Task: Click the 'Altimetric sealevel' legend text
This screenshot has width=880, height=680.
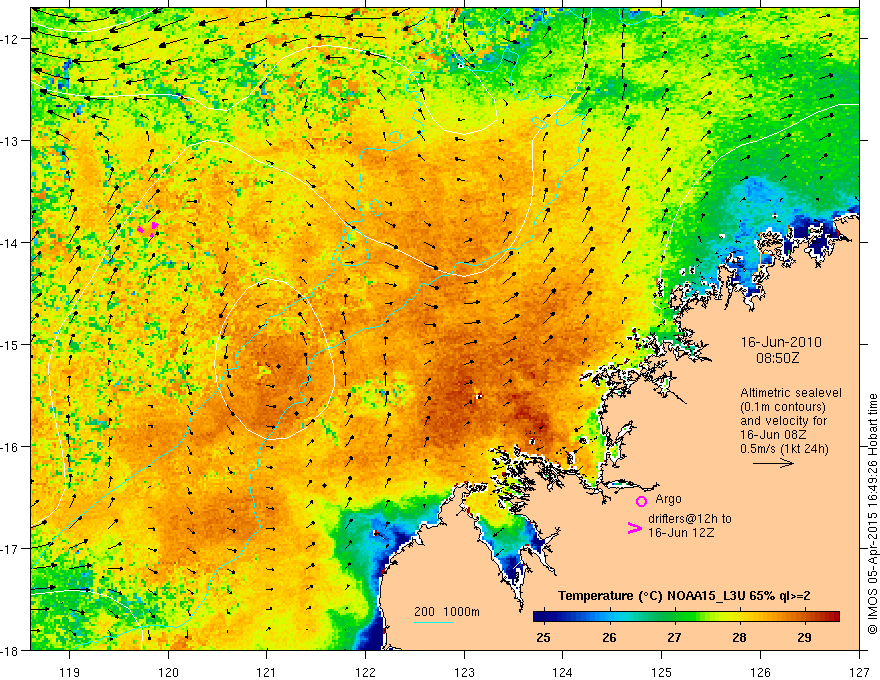Action: (x=790, y=393)
